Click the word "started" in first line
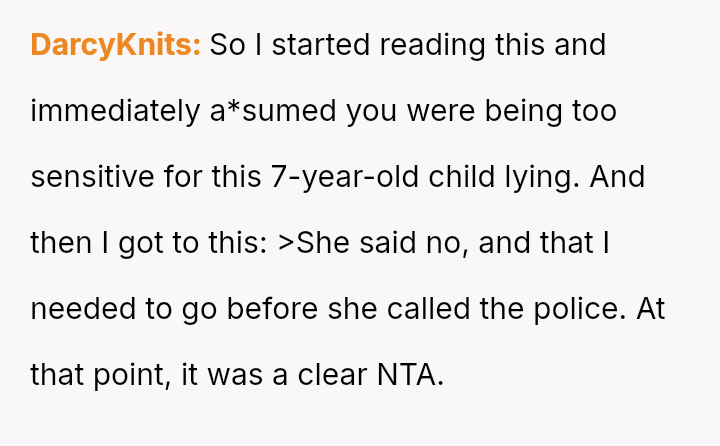The image size is (720, 446). [304, 45]
